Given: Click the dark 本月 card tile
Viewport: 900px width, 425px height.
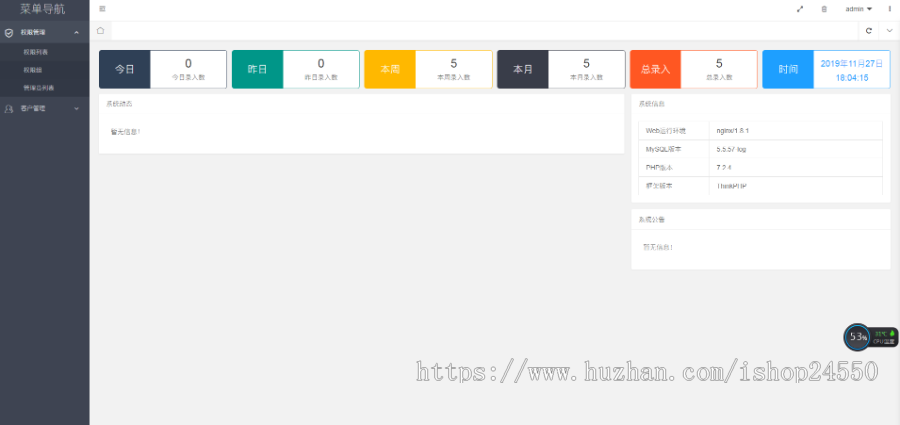Looking at the screenshot, I should pos(523,69).
